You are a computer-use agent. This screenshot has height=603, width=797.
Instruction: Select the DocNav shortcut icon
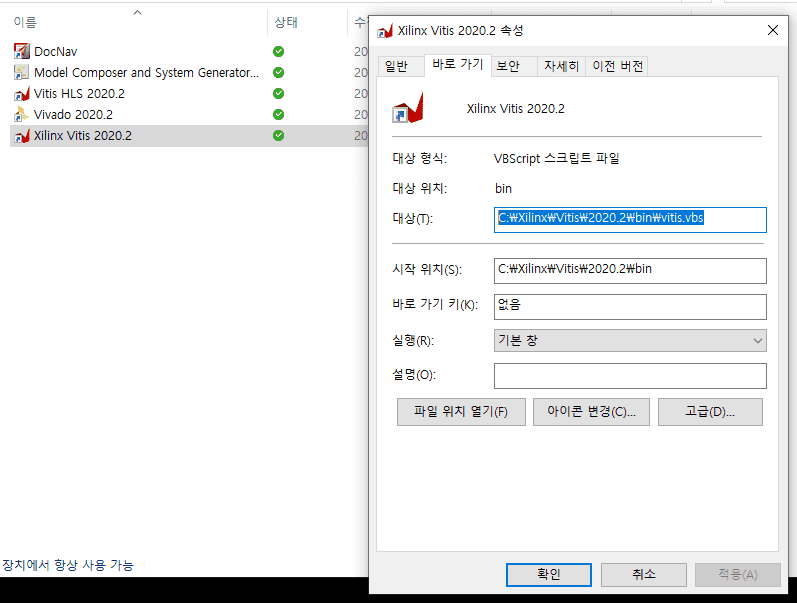pos(21,51)
